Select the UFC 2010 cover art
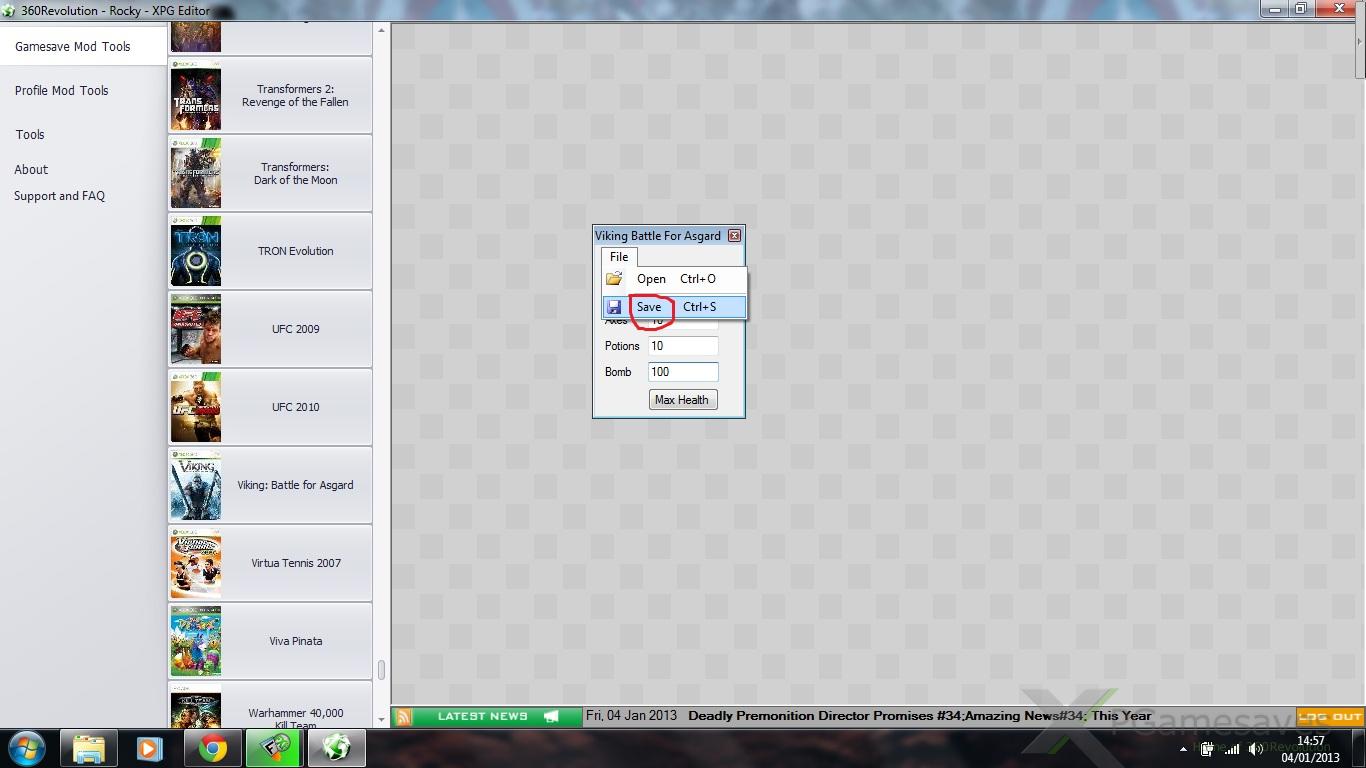Screen dimensions: 1366x768 196,407
